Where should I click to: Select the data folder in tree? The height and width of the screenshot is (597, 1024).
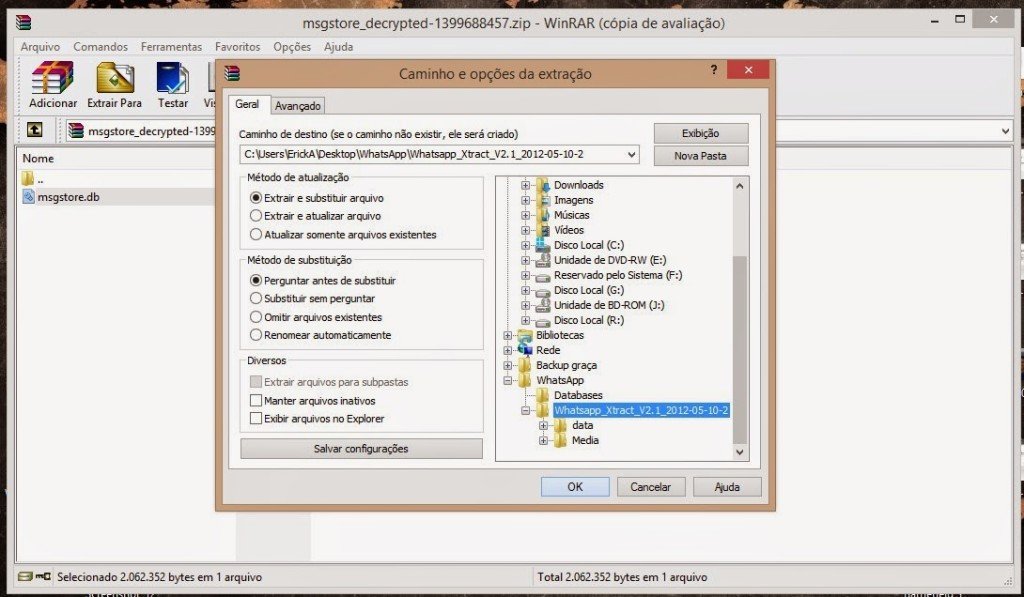pos(583,425)
